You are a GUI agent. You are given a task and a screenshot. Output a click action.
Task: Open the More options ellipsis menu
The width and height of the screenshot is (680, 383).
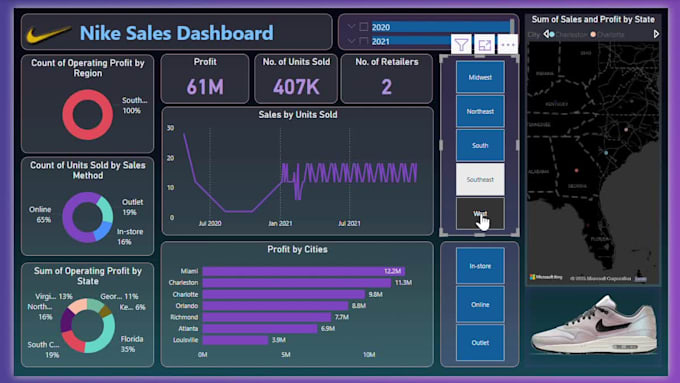click(507, 45)
